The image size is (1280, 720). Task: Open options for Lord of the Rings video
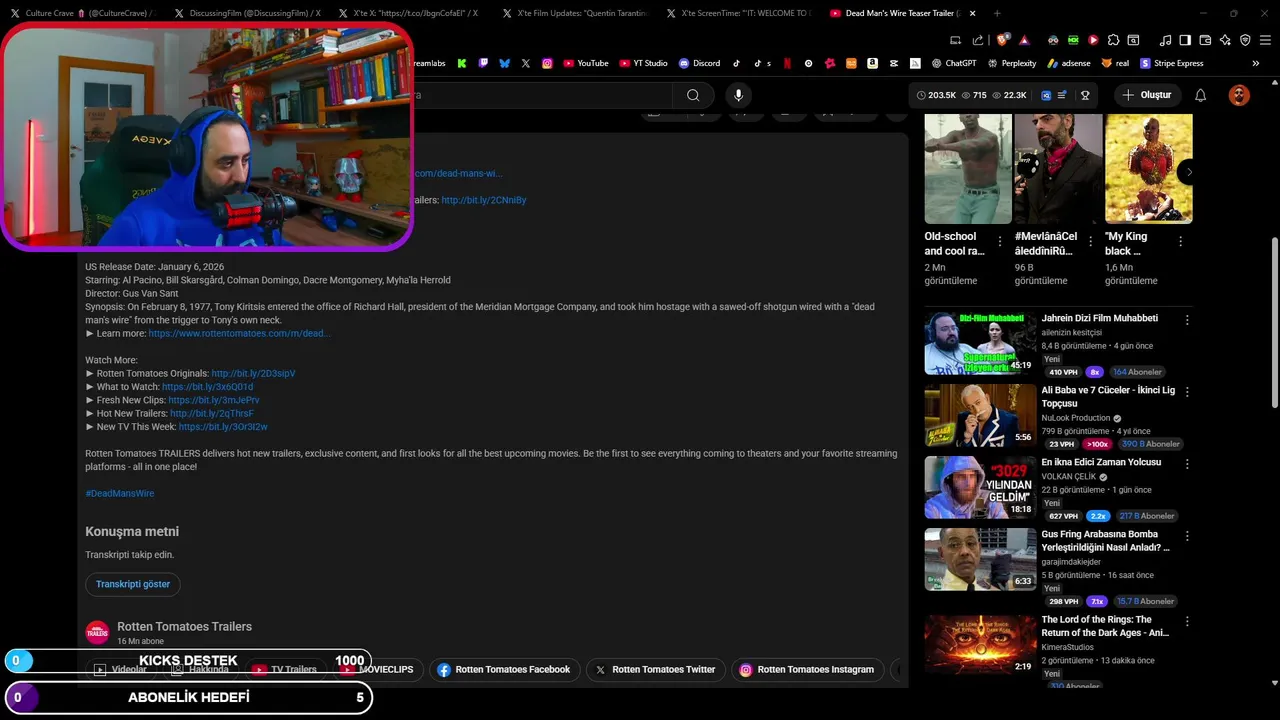point(1187,621)
